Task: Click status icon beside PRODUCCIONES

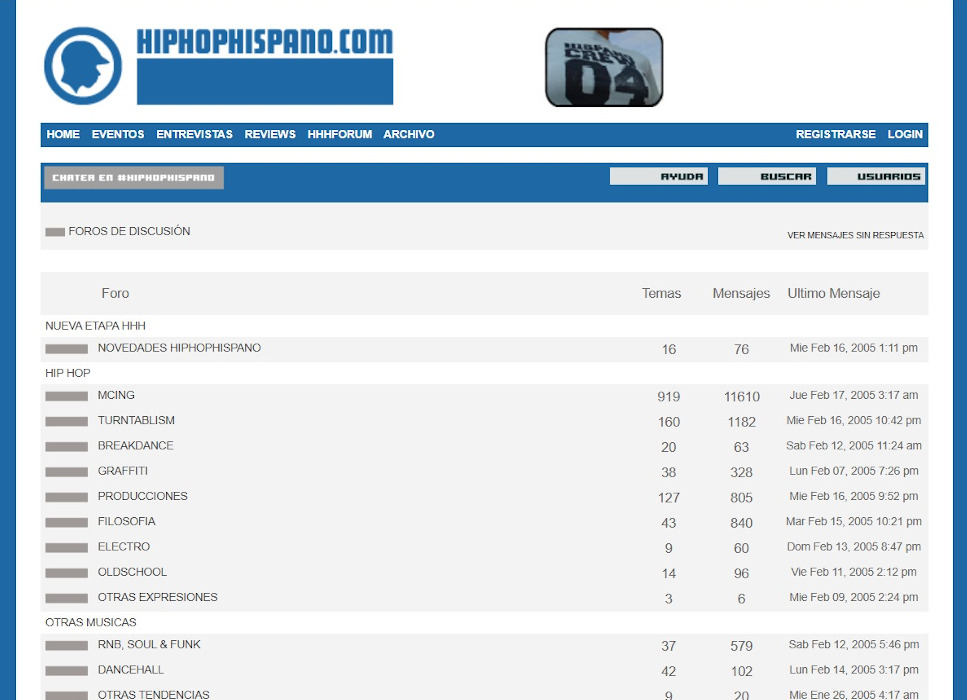Action: pos(67,498)
